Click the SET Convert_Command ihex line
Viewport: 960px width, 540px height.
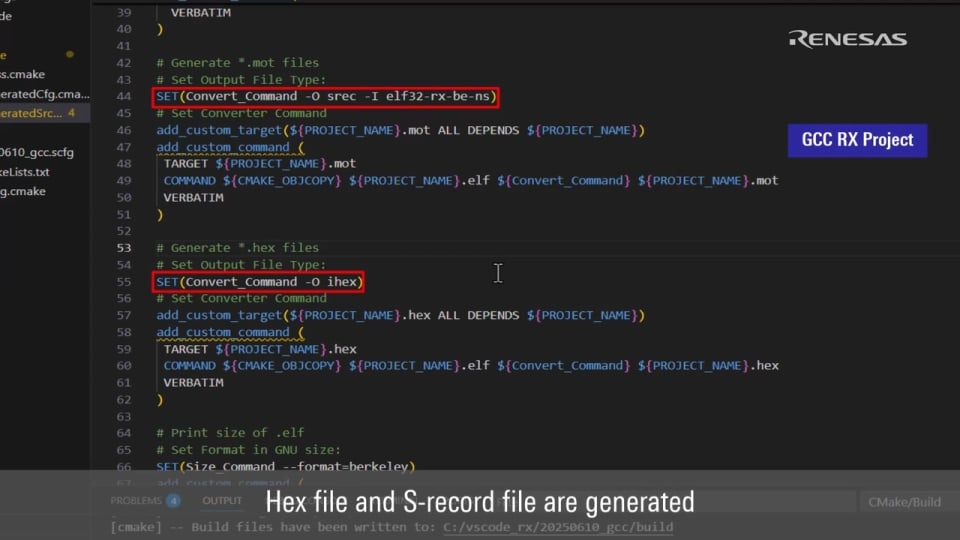259,282
